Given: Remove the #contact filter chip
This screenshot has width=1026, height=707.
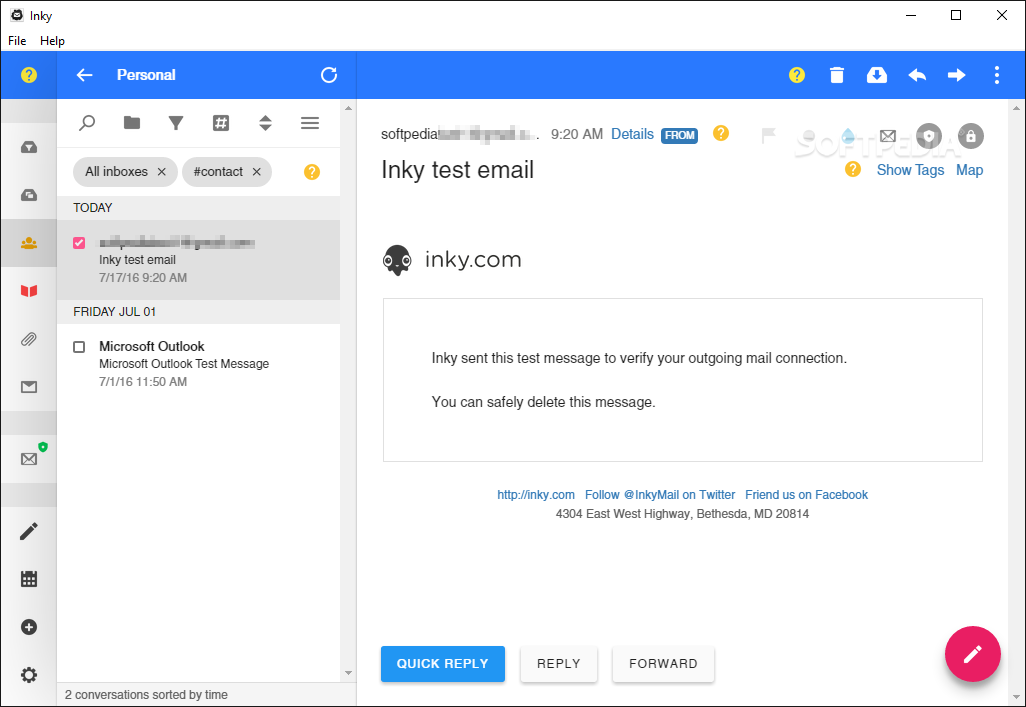Looking at the screenshot, I should point(256,172).
